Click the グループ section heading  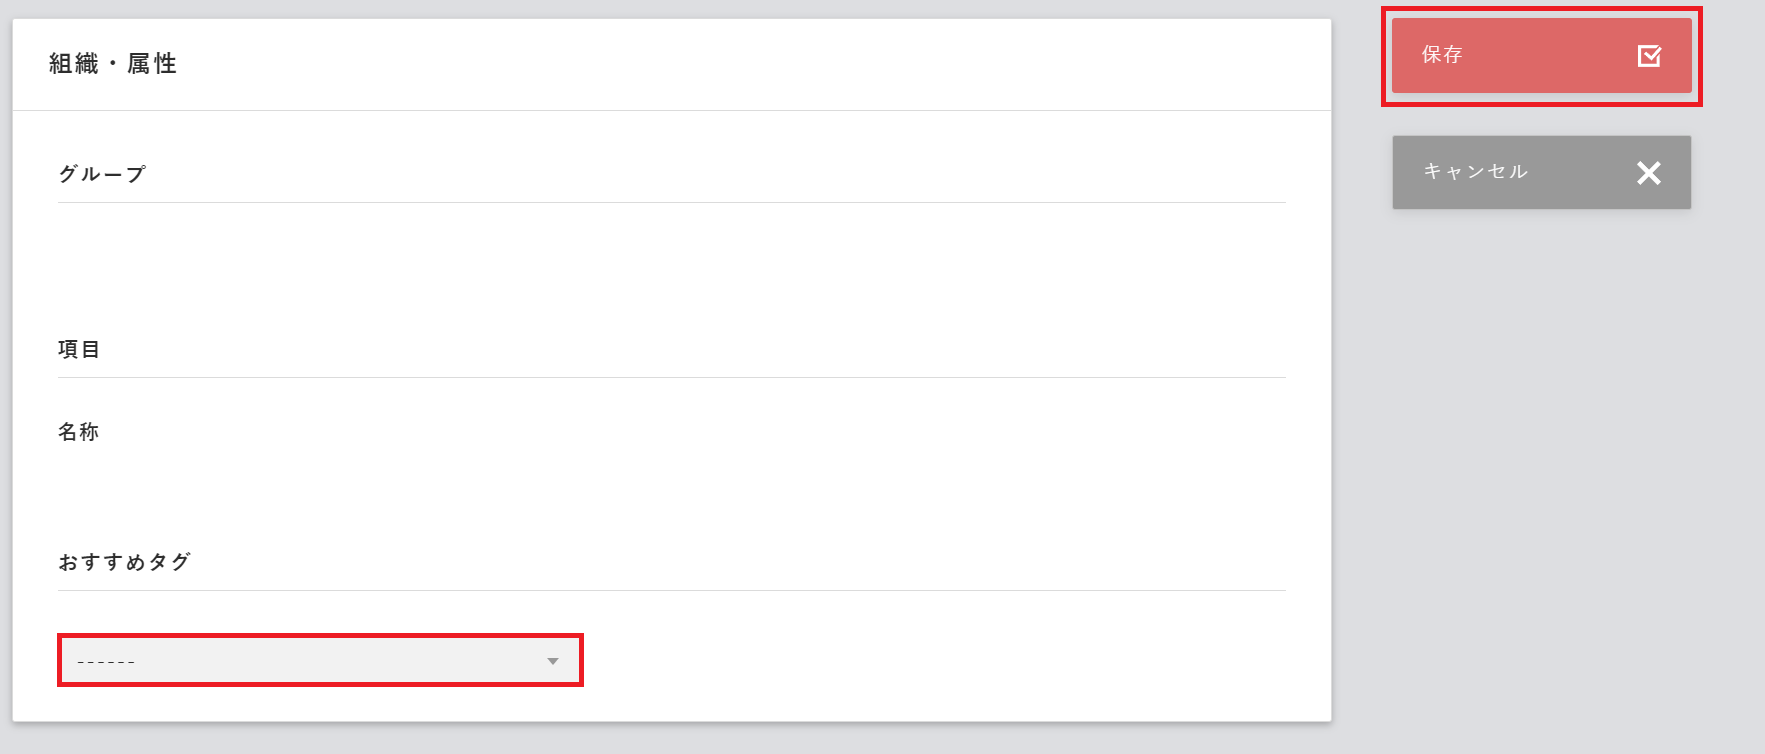102,174
